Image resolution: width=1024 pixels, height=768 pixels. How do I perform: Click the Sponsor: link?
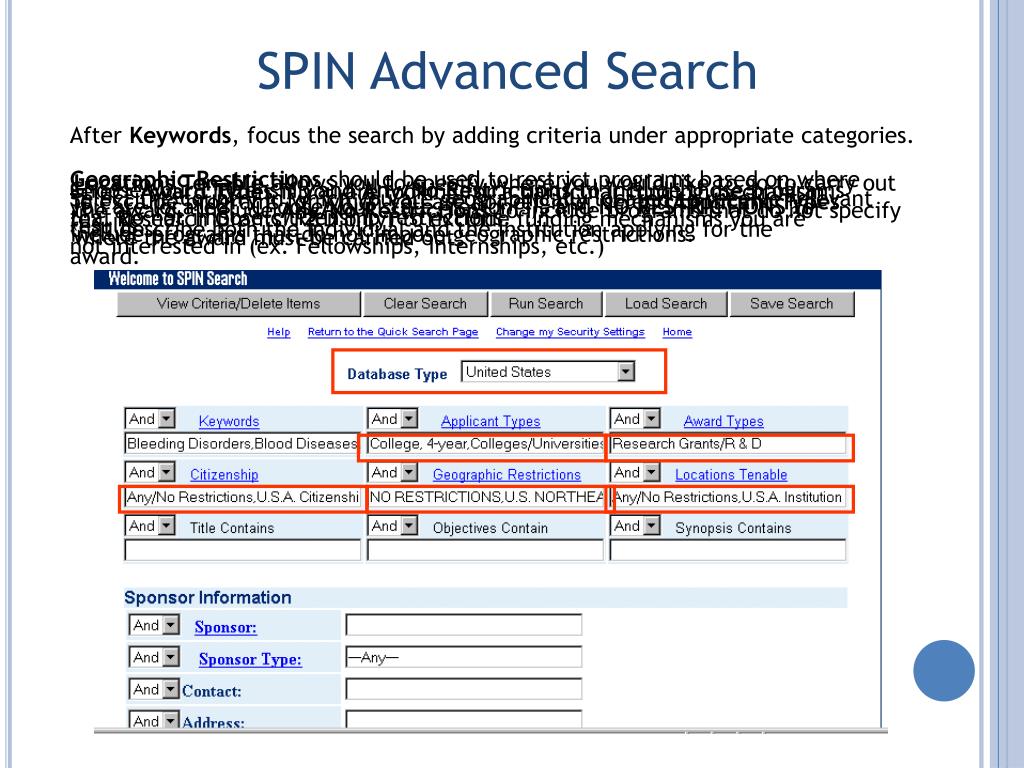[x=225, y=628]
